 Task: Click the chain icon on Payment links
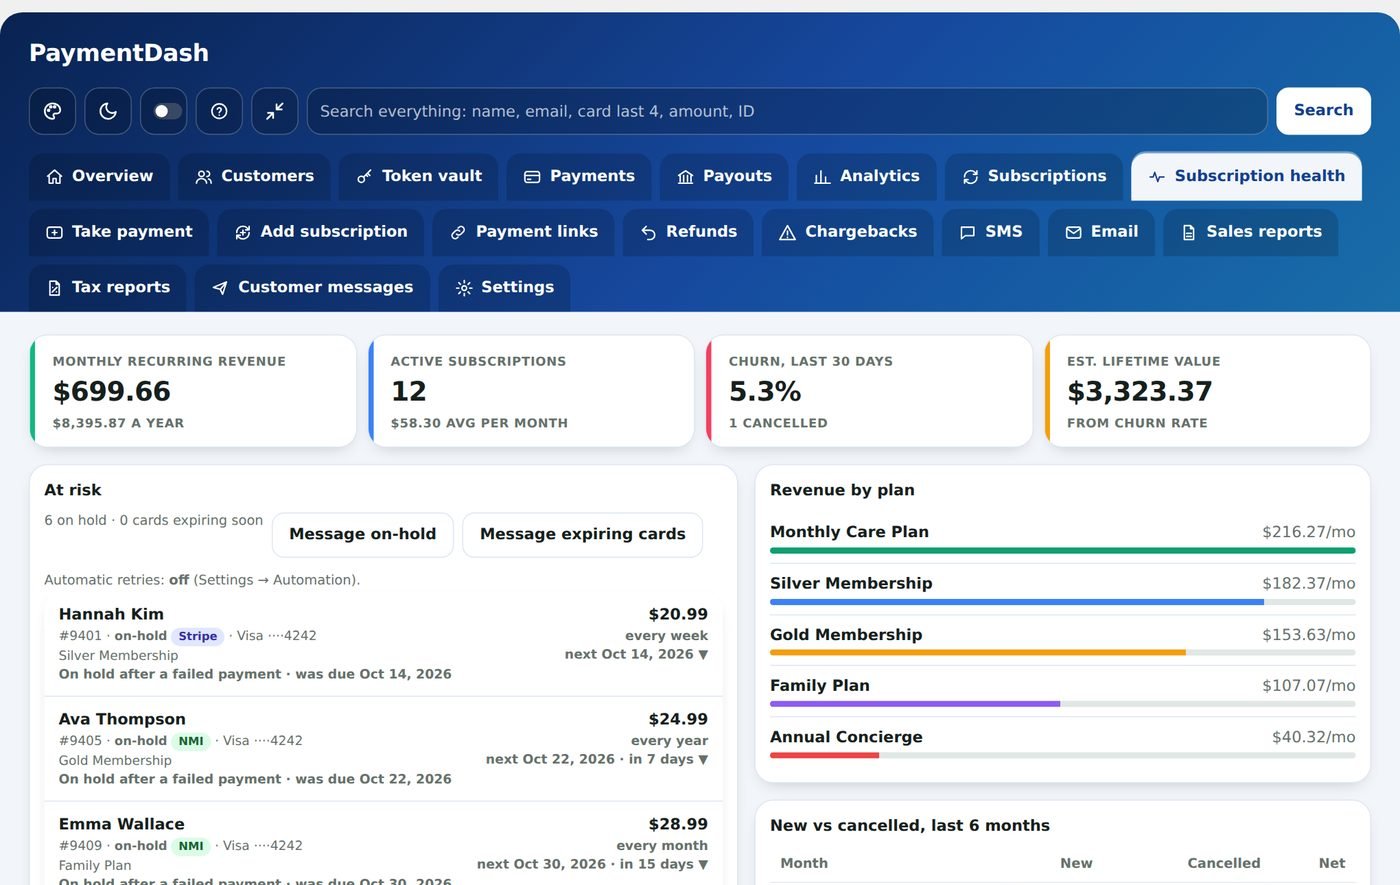[x=458, y=232]
